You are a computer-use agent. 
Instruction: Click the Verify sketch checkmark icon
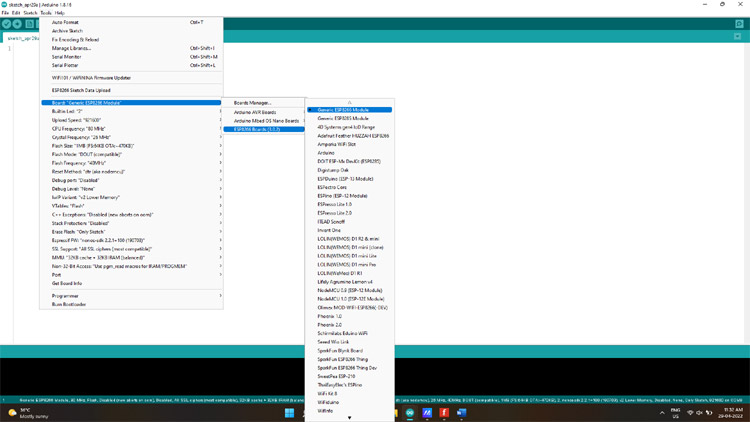[6, 24]
